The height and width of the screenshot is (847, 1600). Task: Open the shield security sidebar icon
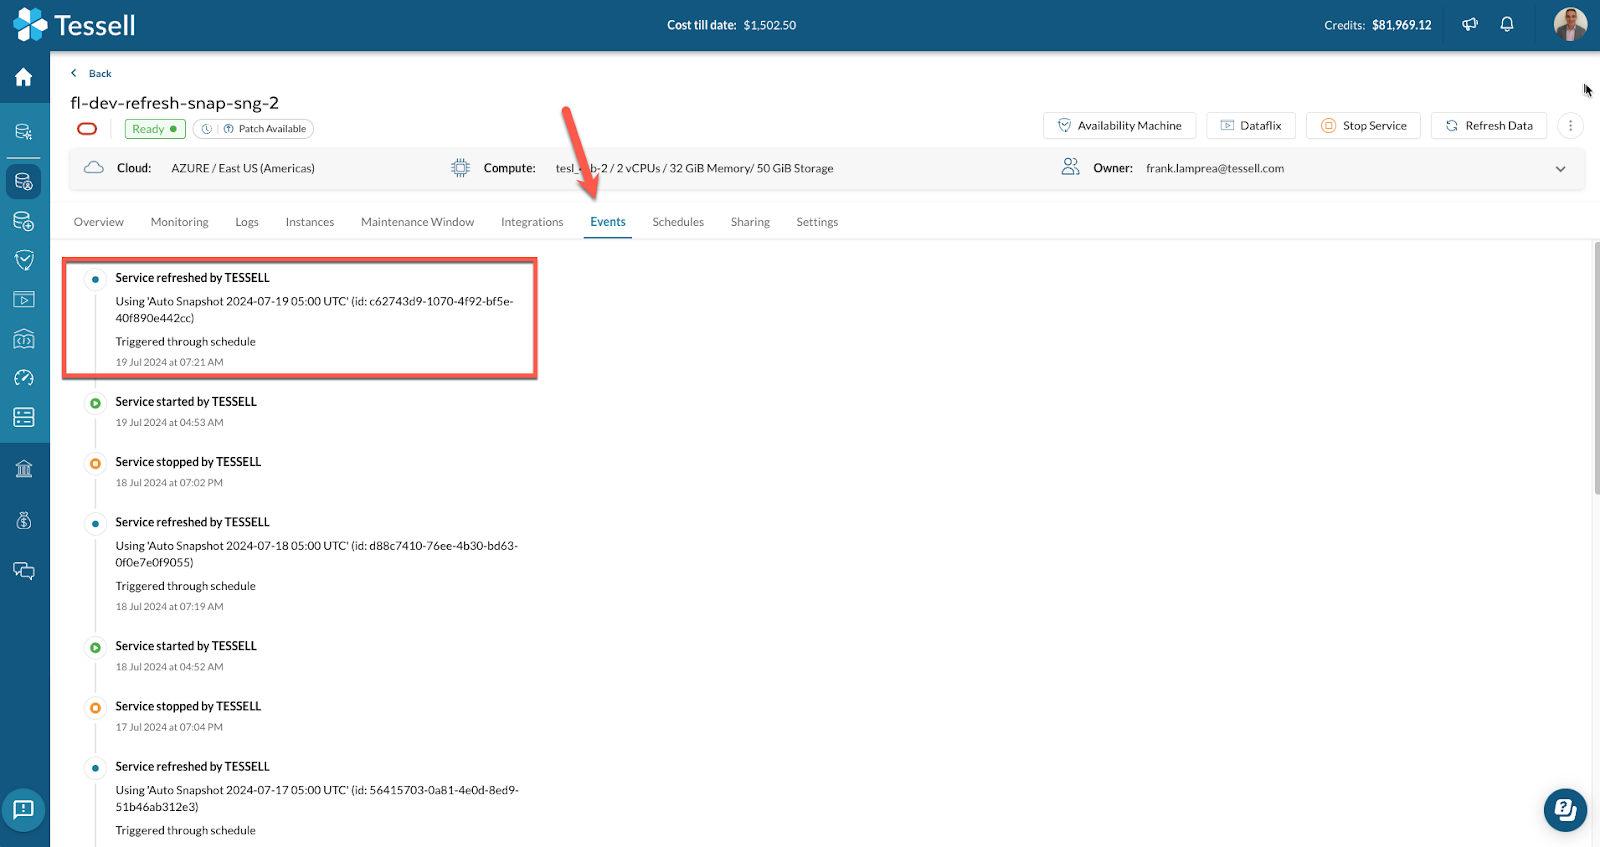[24, 261]
